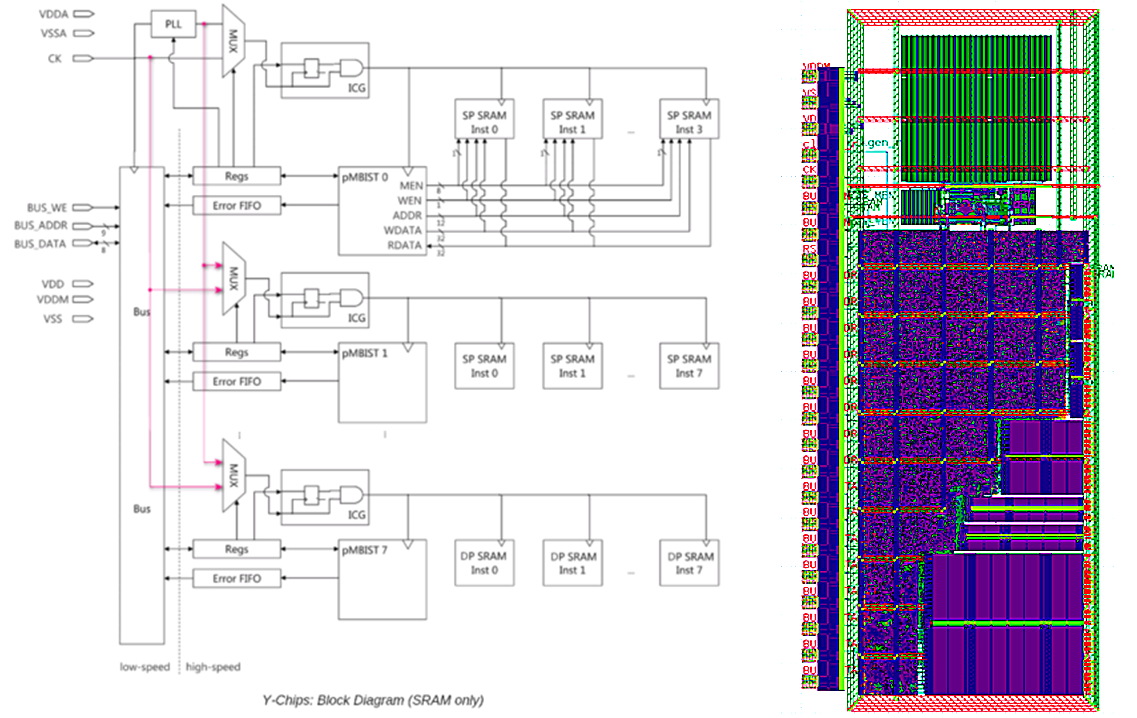The height and width of the screenshot is (718, 1137).
Task: Select the DP SRAM Inst 7 block
Action: pos(689,563)
